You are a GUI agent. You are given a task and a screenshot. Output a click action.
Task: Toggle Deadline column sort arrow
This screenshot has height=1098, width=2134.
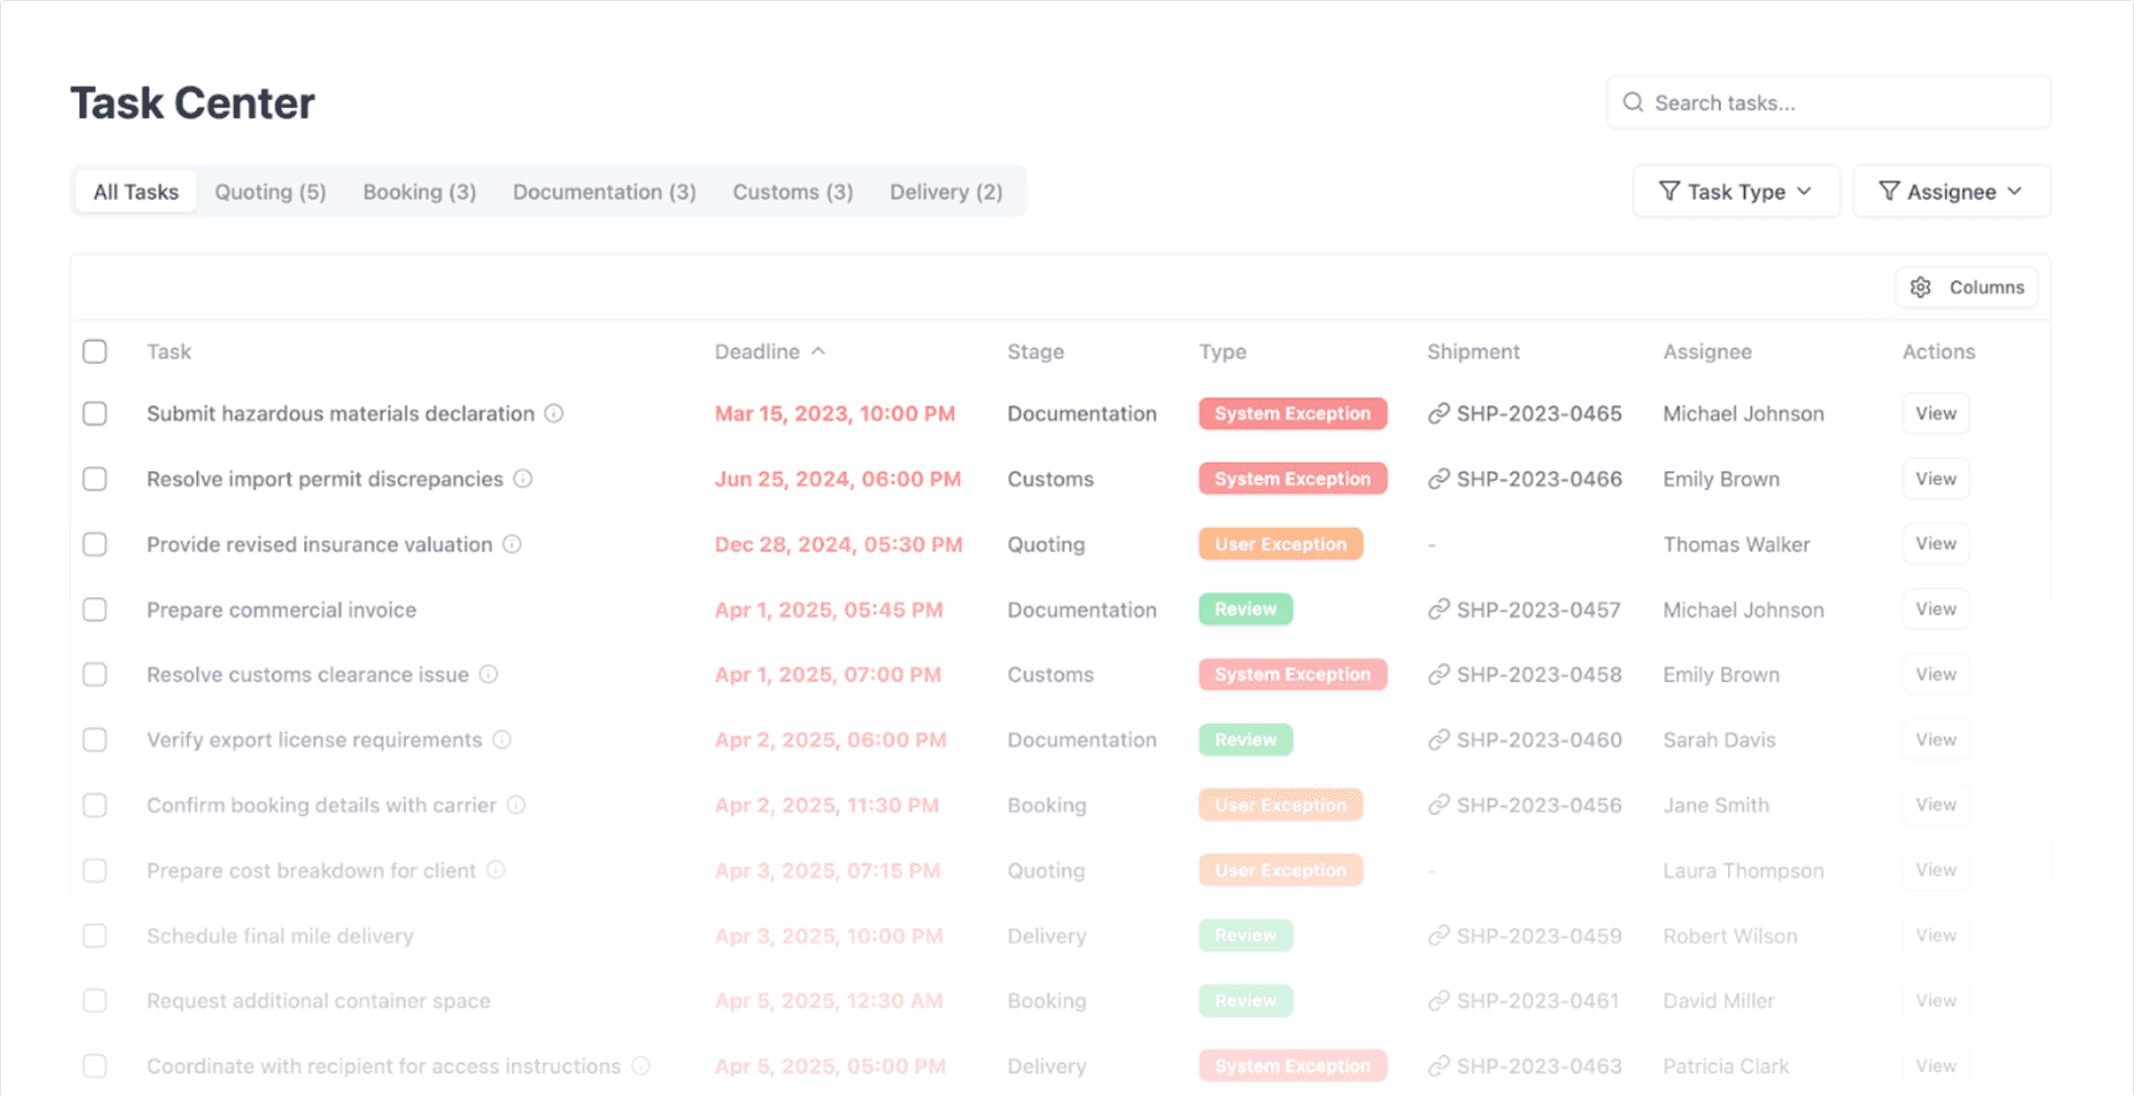click(x=819, y=351)
